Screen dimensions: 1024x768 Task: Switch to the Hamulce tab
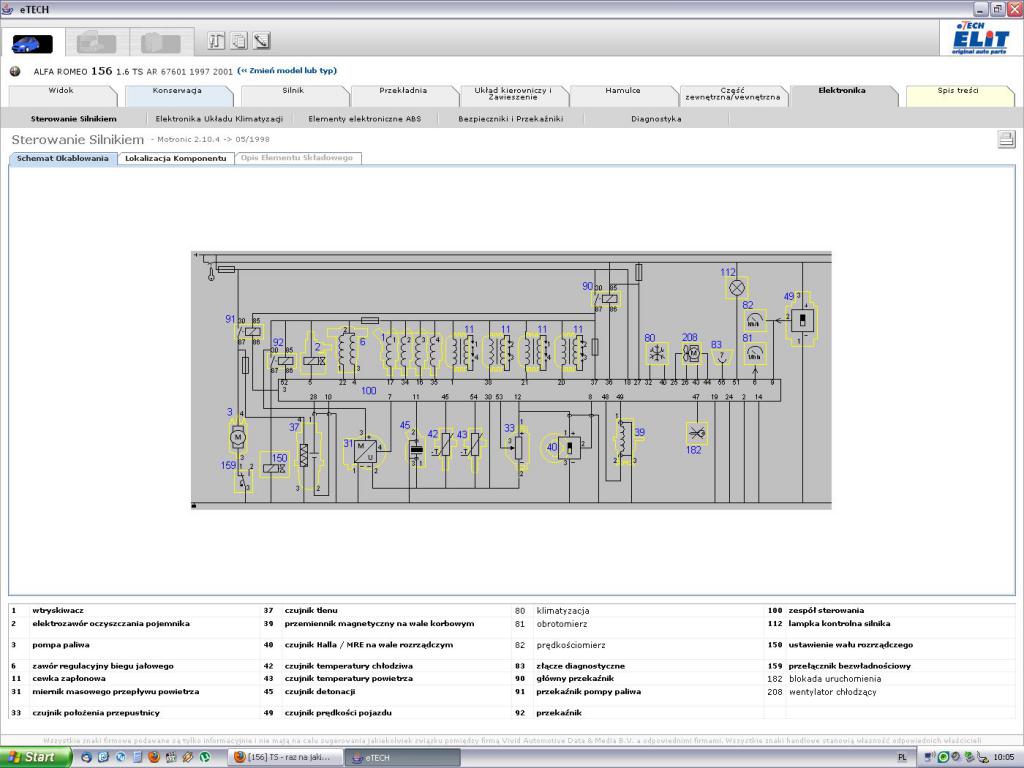622,91
